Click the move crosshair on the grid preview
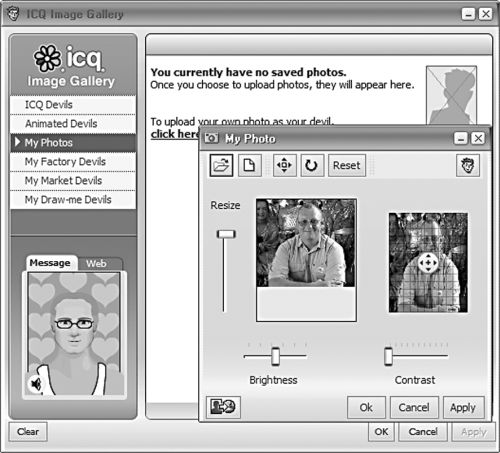The height and width of the screenshot is (453, 500). (x=428, y=263)
